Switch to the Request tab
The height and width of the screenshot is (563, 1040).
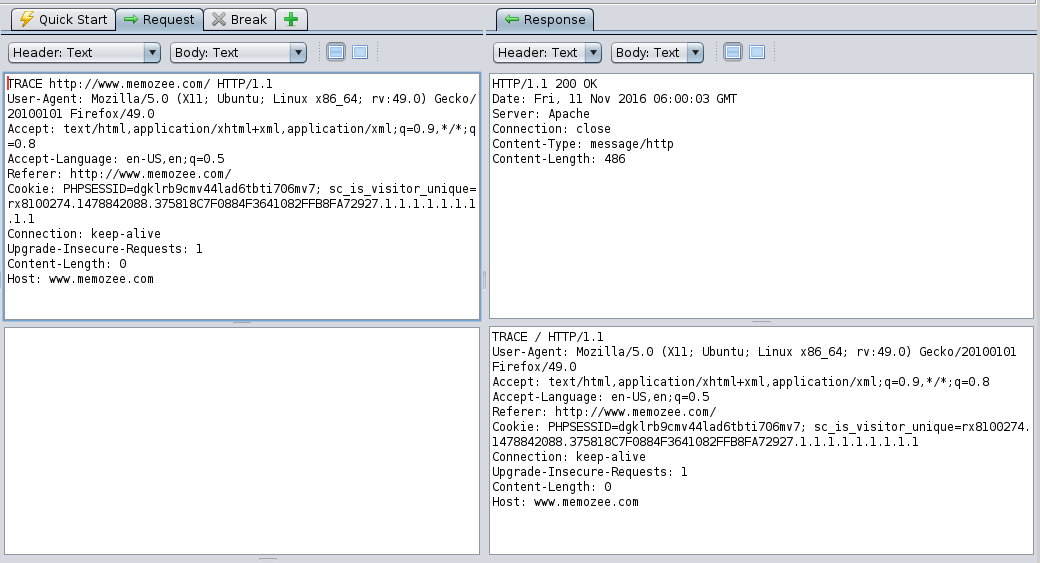(x=159, y=19)
